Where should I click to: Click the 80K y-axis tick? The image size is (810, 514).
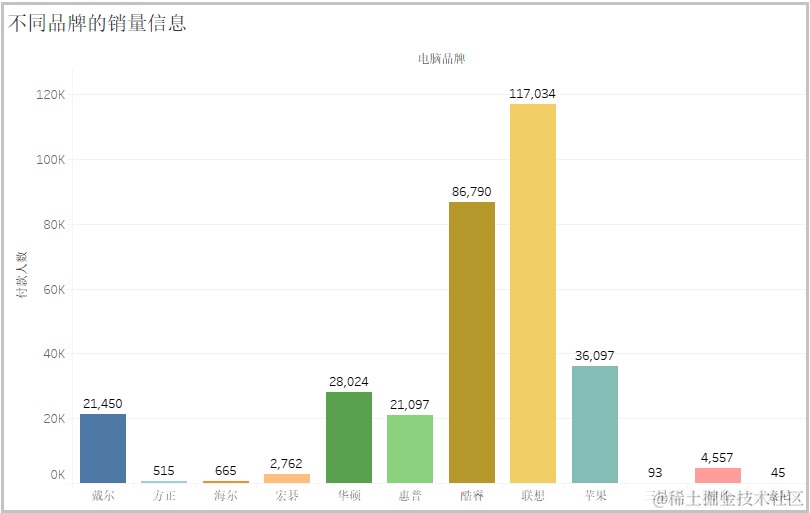54,225
